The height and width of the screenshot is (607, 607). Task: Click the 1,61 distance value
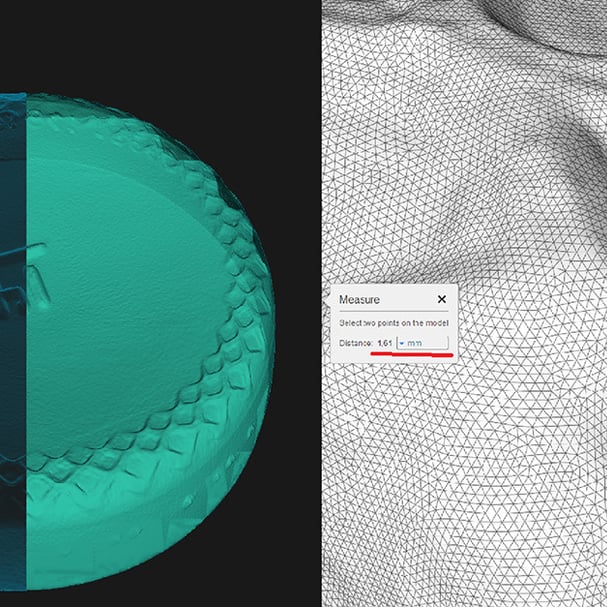tap(384, 343)
